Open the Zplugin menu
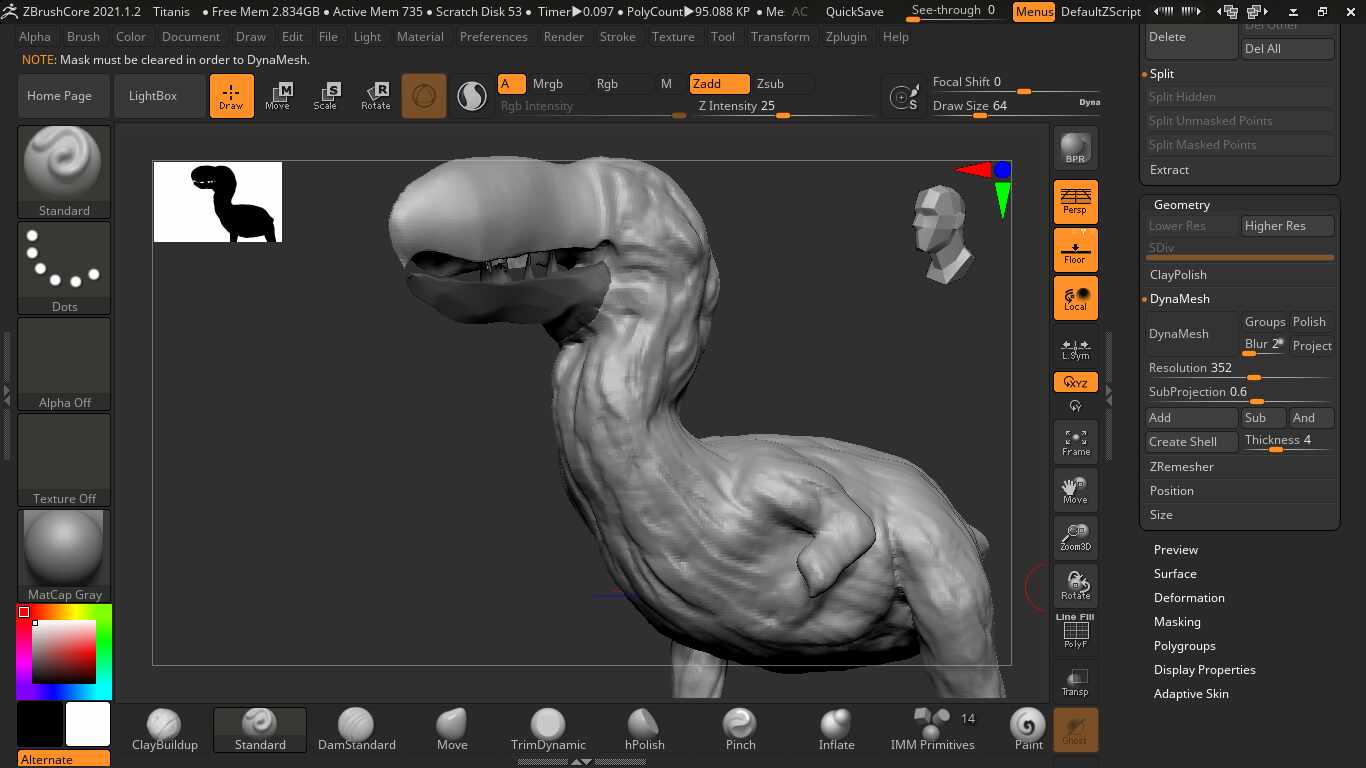Image resolution: width=1366 pixels, height=768 pixels. 846,36
